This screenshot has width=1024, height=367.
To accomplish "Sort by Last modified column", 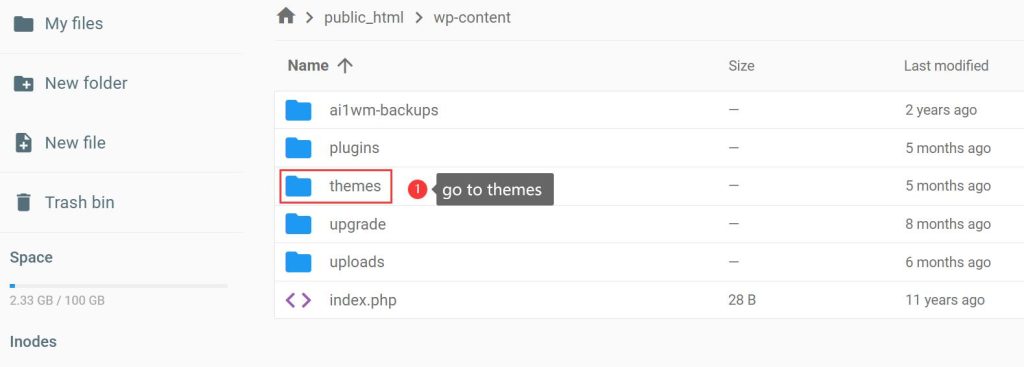I will coord(946,65).
